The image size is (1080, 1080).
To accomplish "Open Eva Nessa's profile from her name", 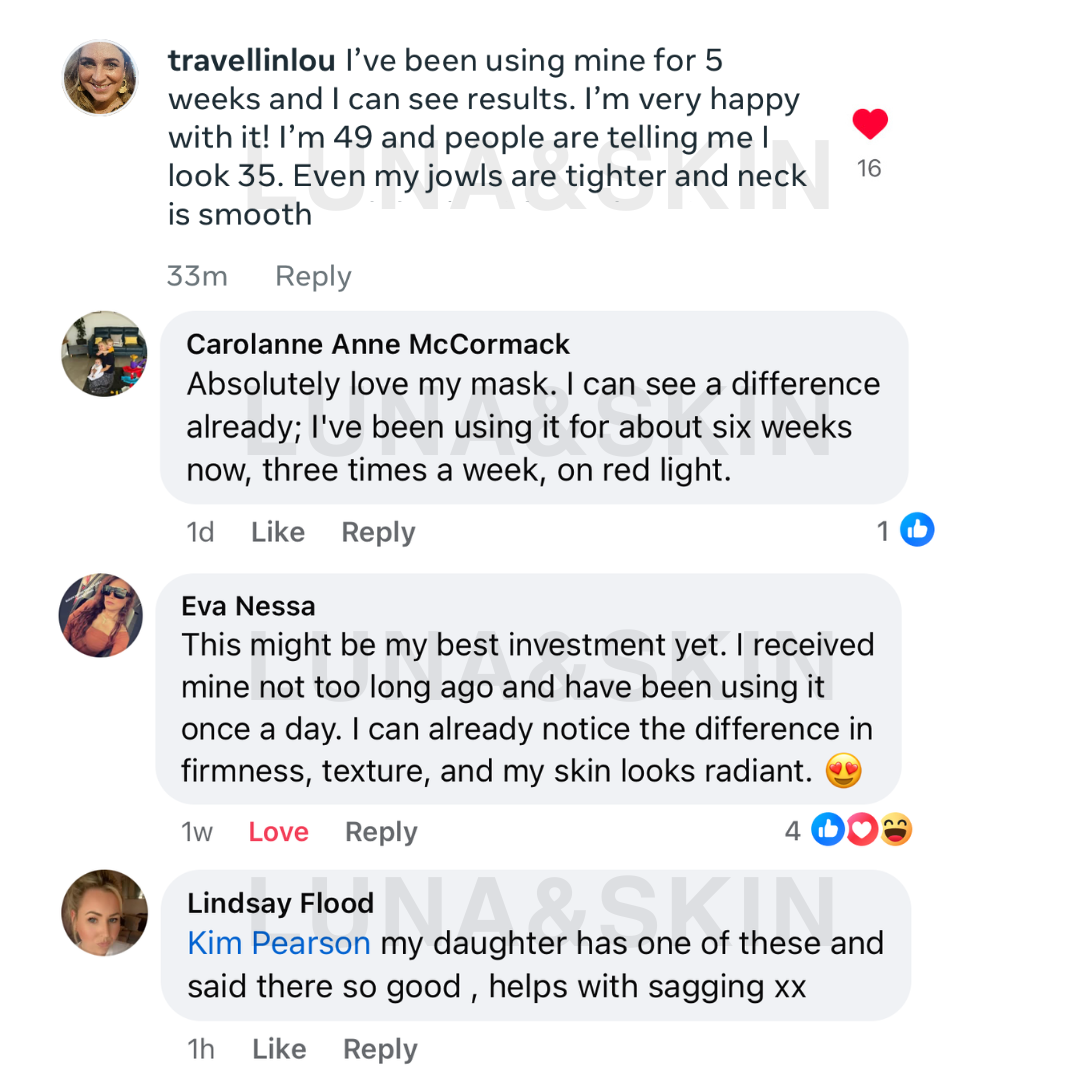I will point(248,606).
